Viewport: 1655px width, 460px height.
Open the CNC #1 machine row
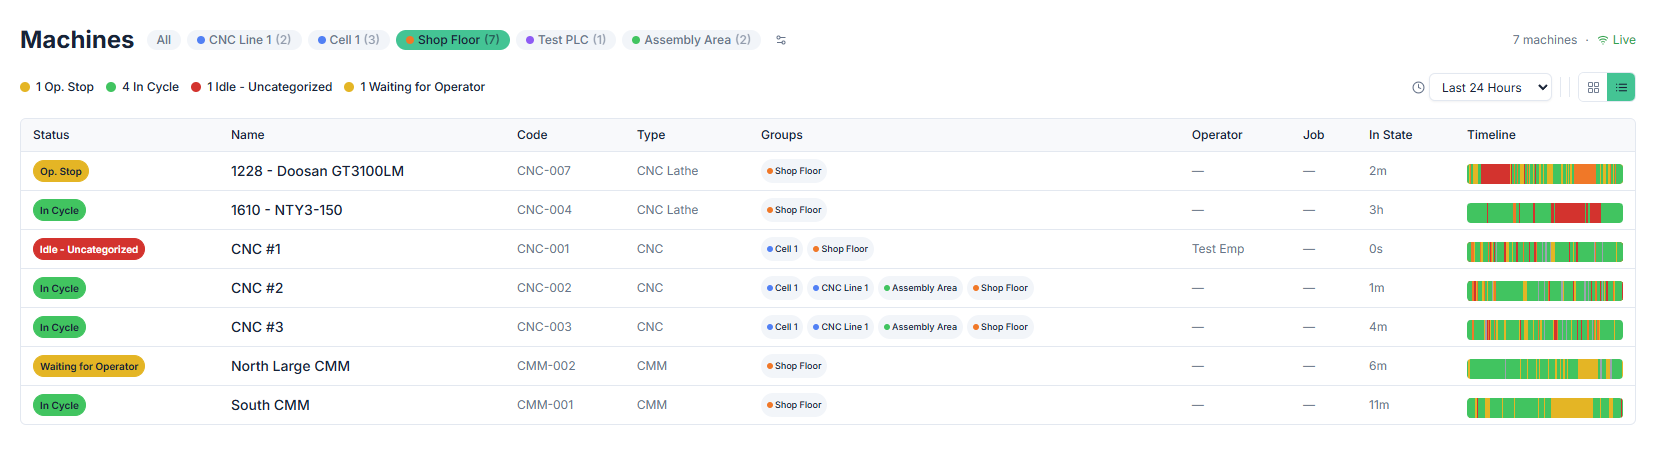click(828, 249)
